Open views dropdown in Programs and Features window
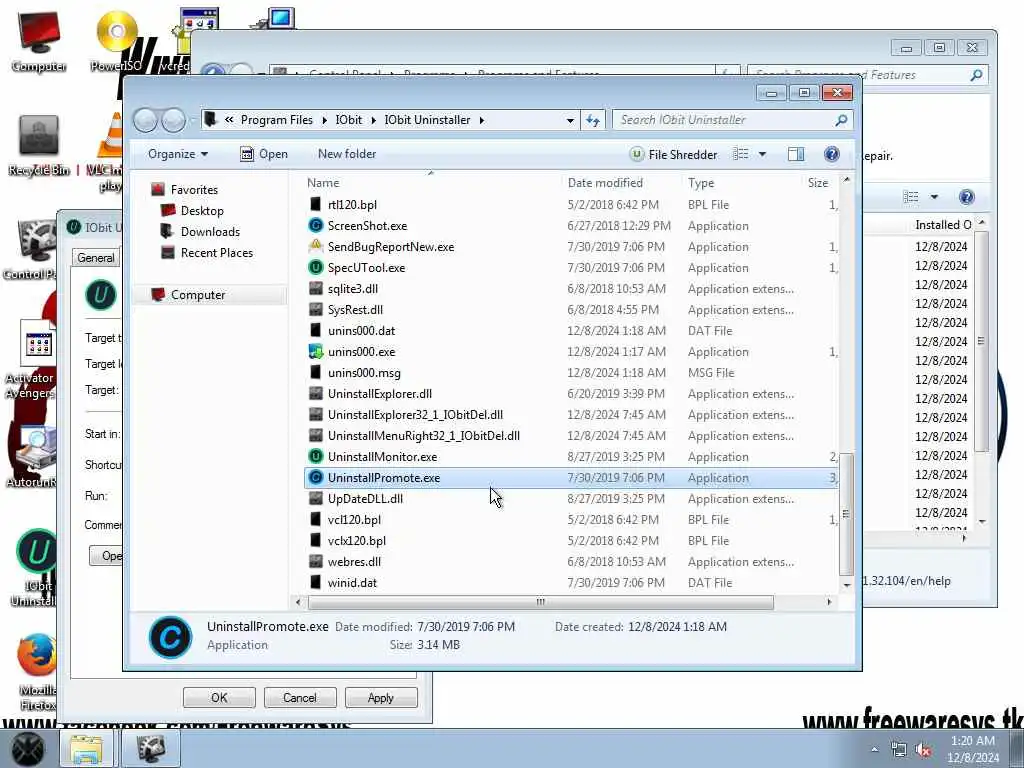The image size is (1024, 768). coord(934,197)
